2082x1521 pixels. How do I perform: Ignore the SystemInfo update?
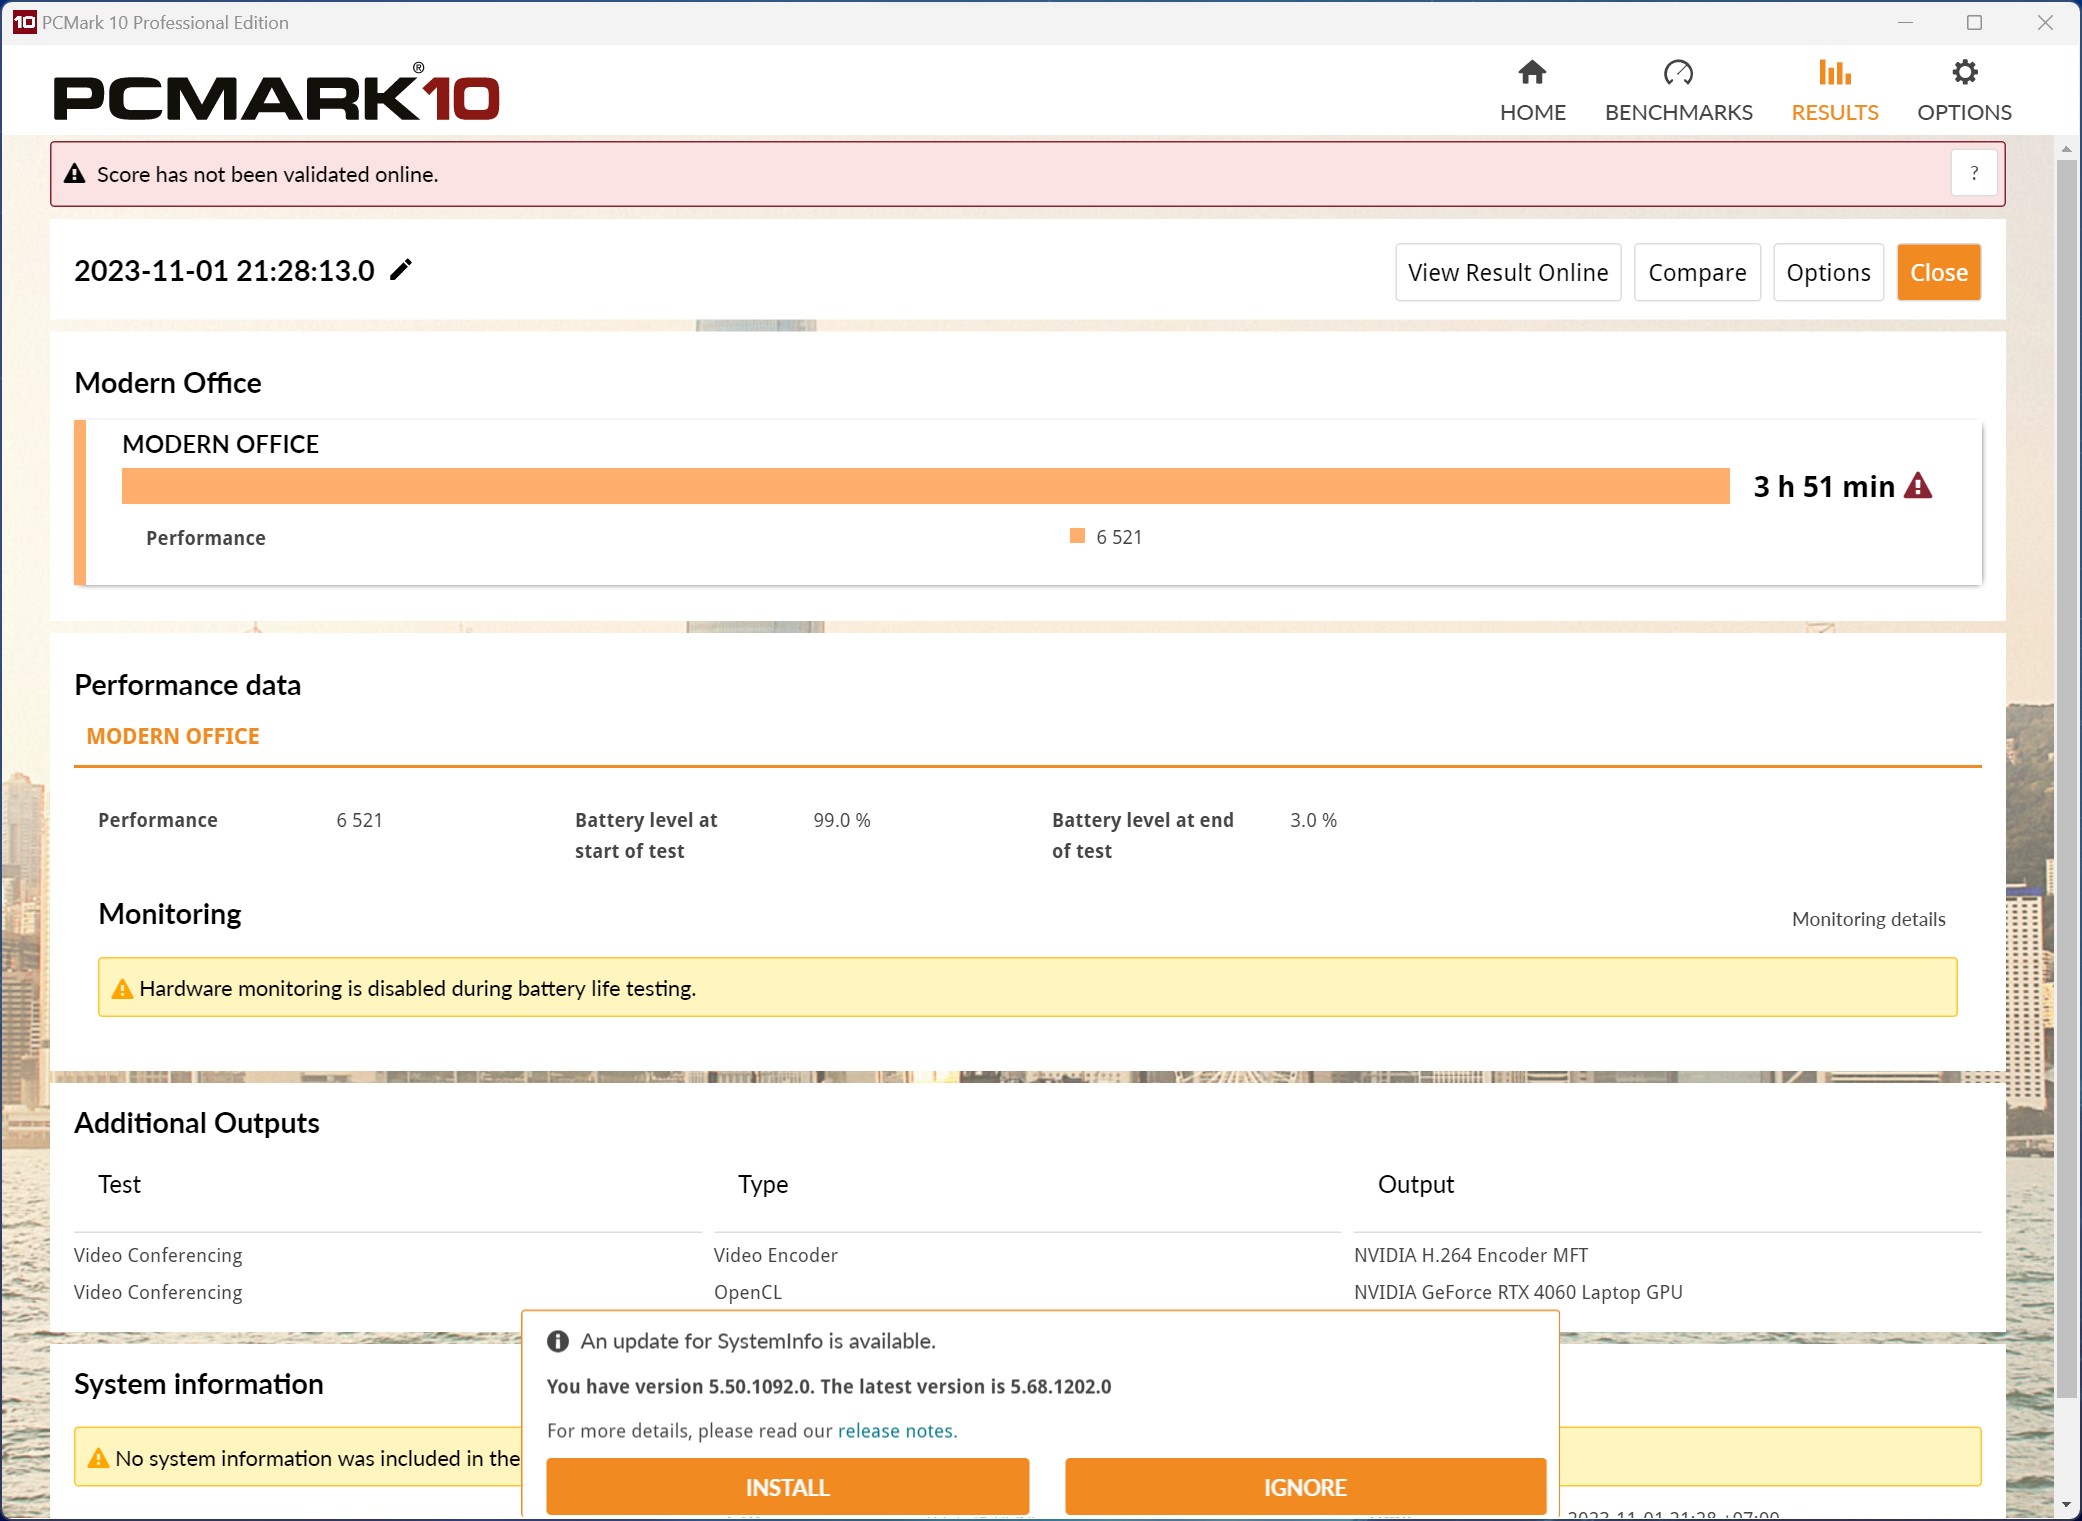point(1305,1487)
